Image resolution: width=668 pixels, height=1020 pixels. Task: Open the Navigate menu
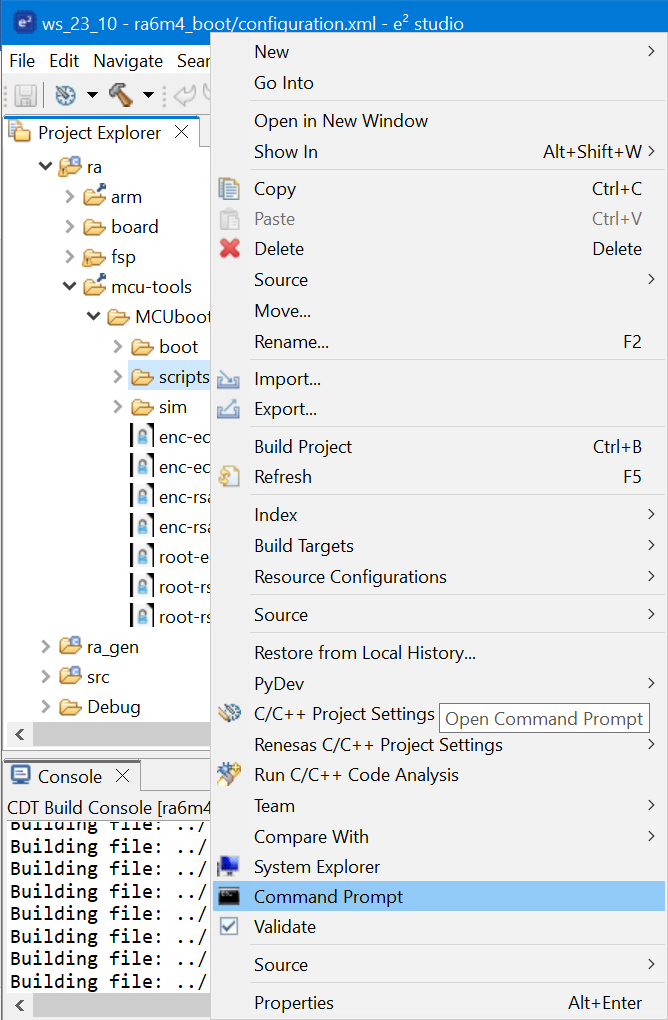[128, 61]
